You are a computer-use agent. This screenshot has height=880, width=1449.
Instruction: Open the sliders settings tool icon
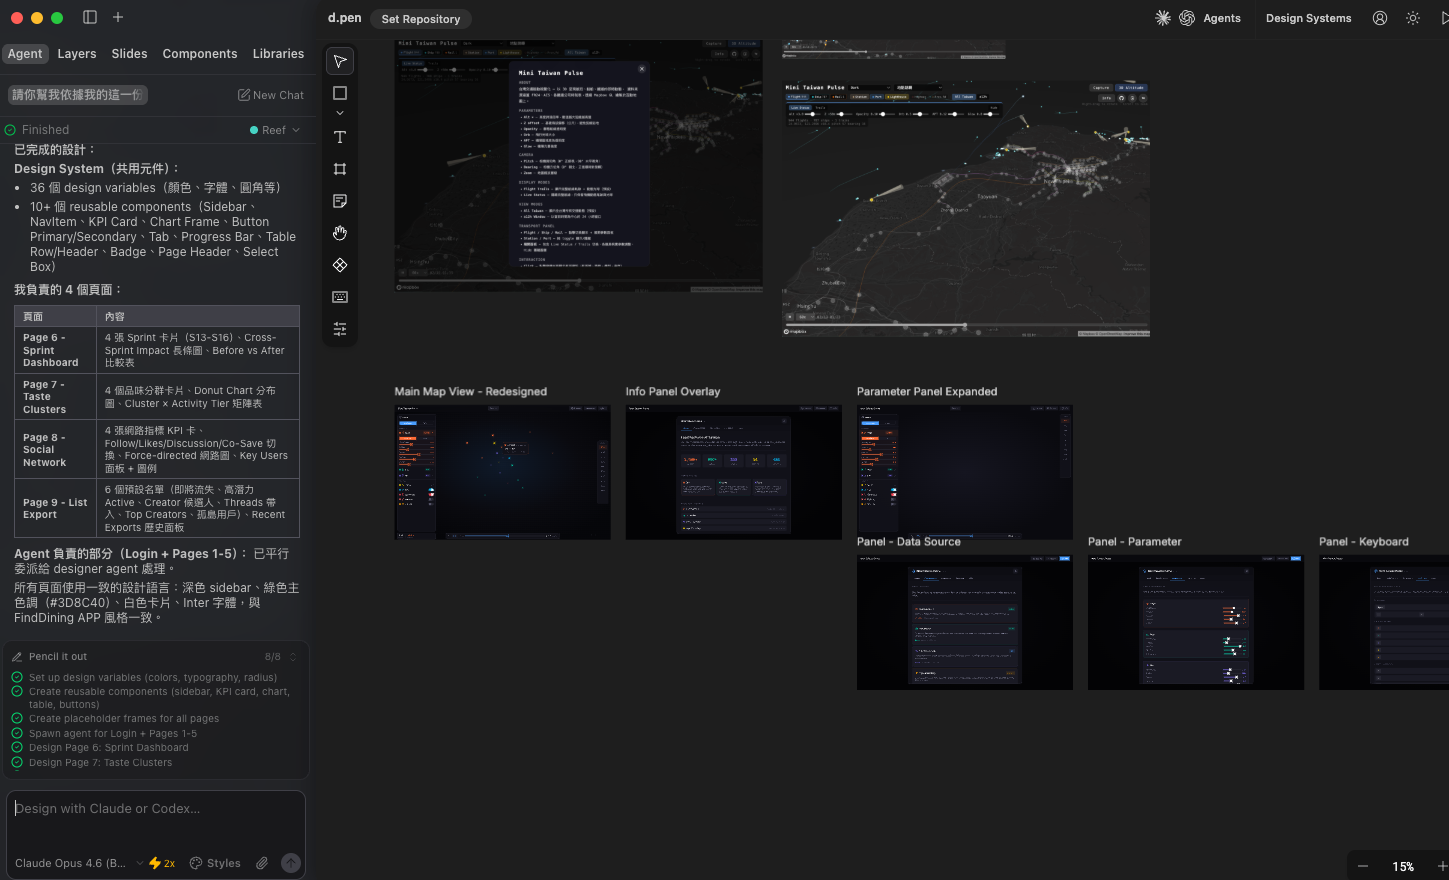[340, 329]
